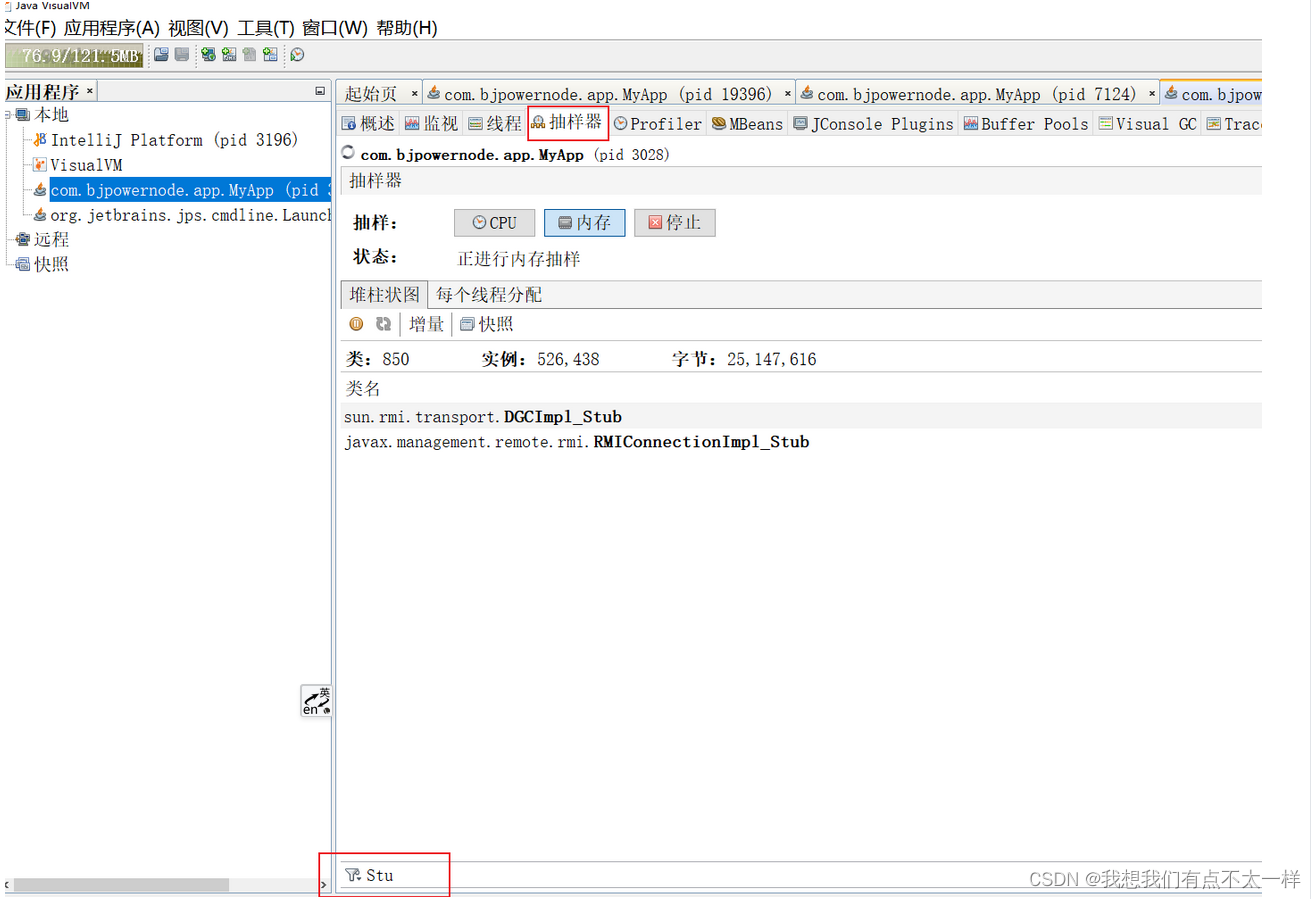Stop sampling with the 停止 button
This screenshot has height=899, width=1316.
point(675,223)
